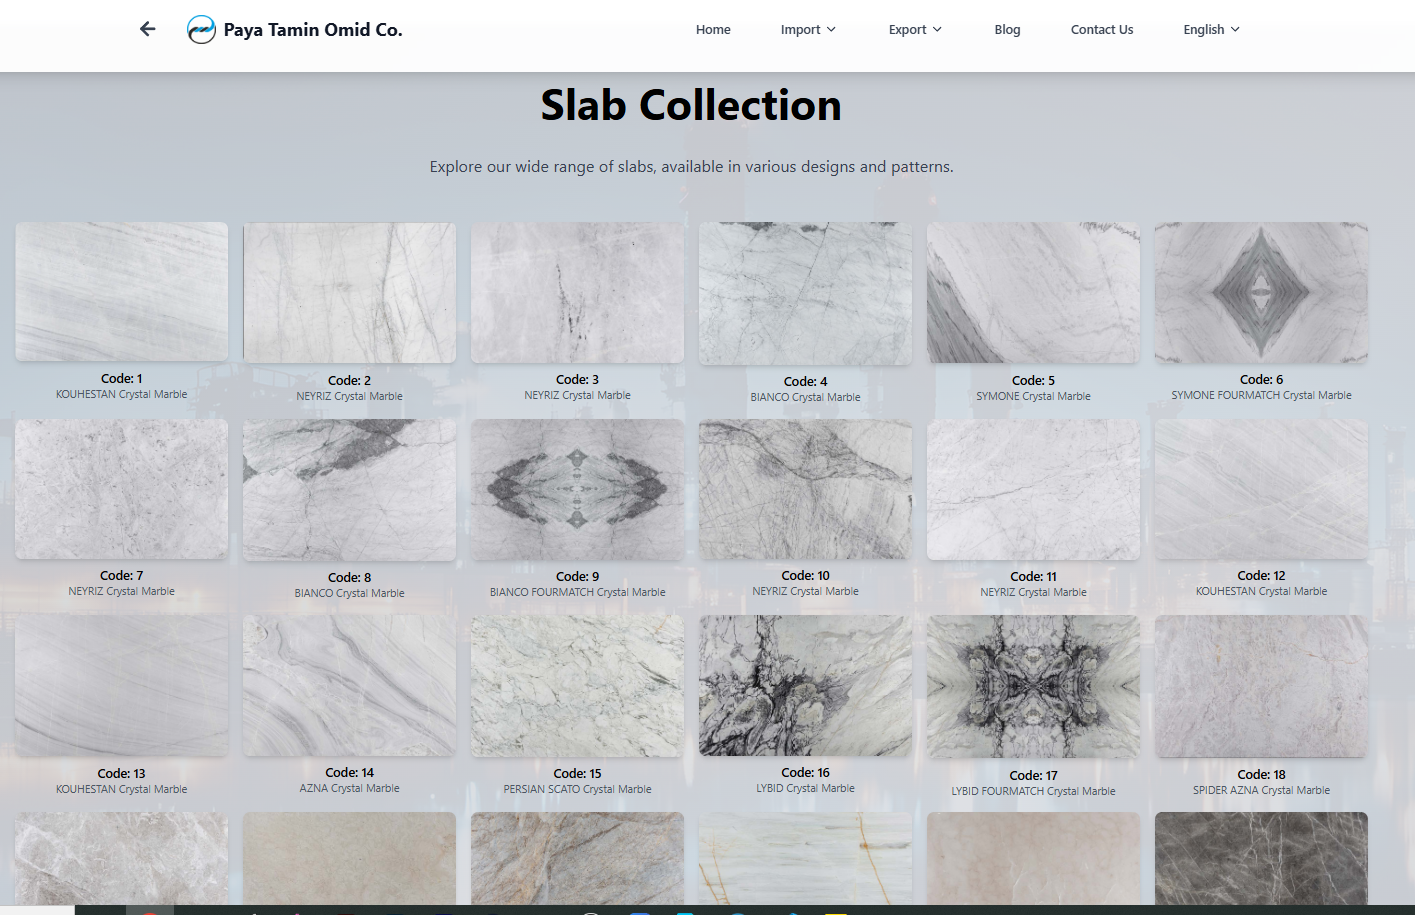Click the 'Code: 15' label text
Image resolution: width=1415 pixels, height=915 pixels.
578,773
